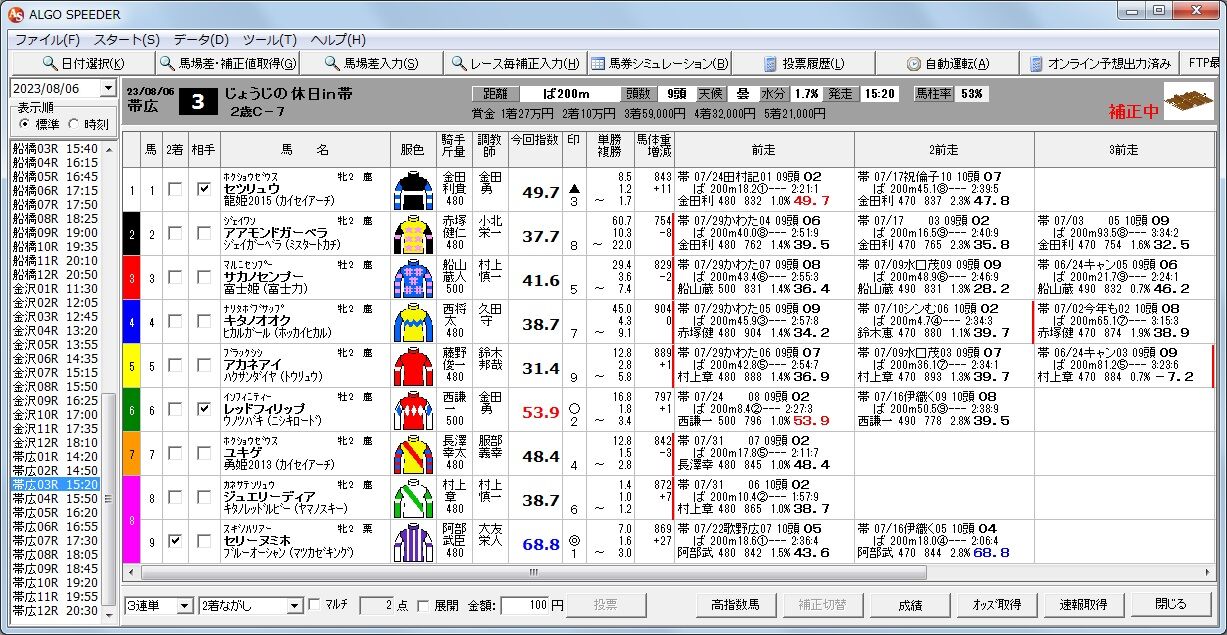Click the 成績 results button

tap(909, 605)
